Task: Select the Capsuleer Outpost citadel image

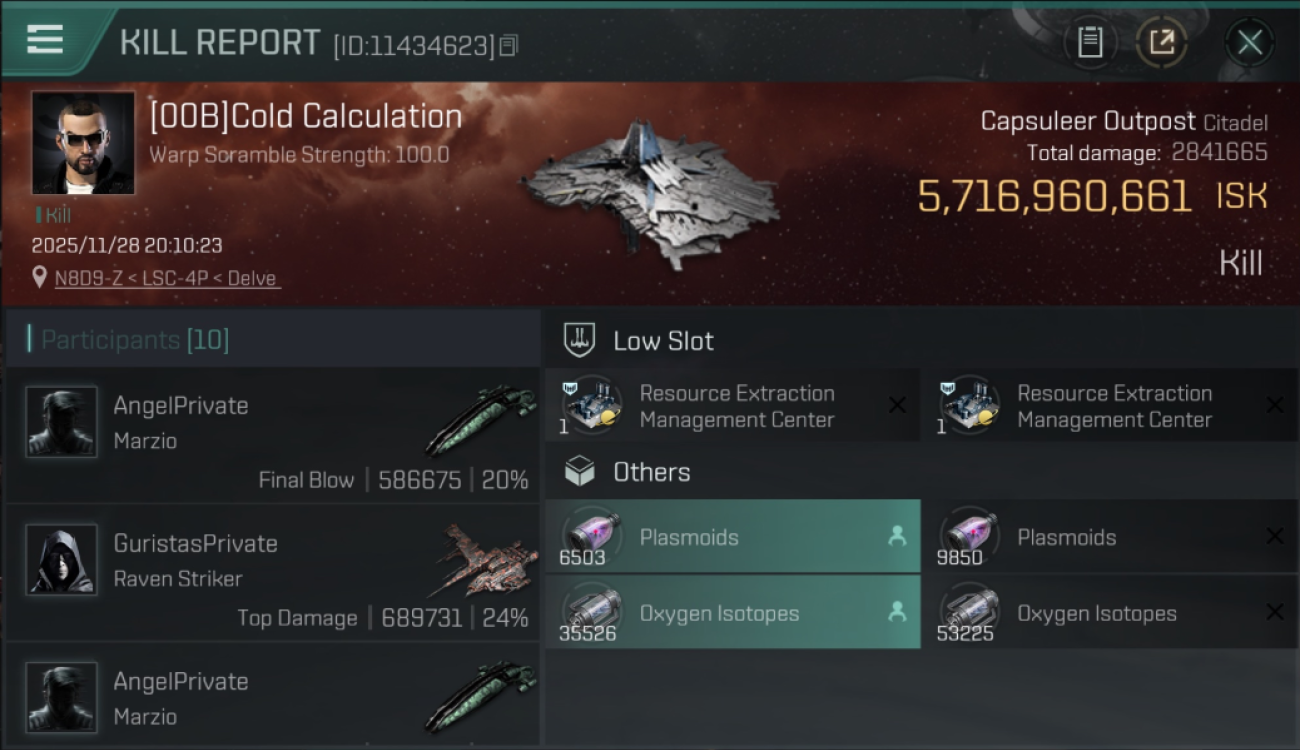Action: point(648,192)
